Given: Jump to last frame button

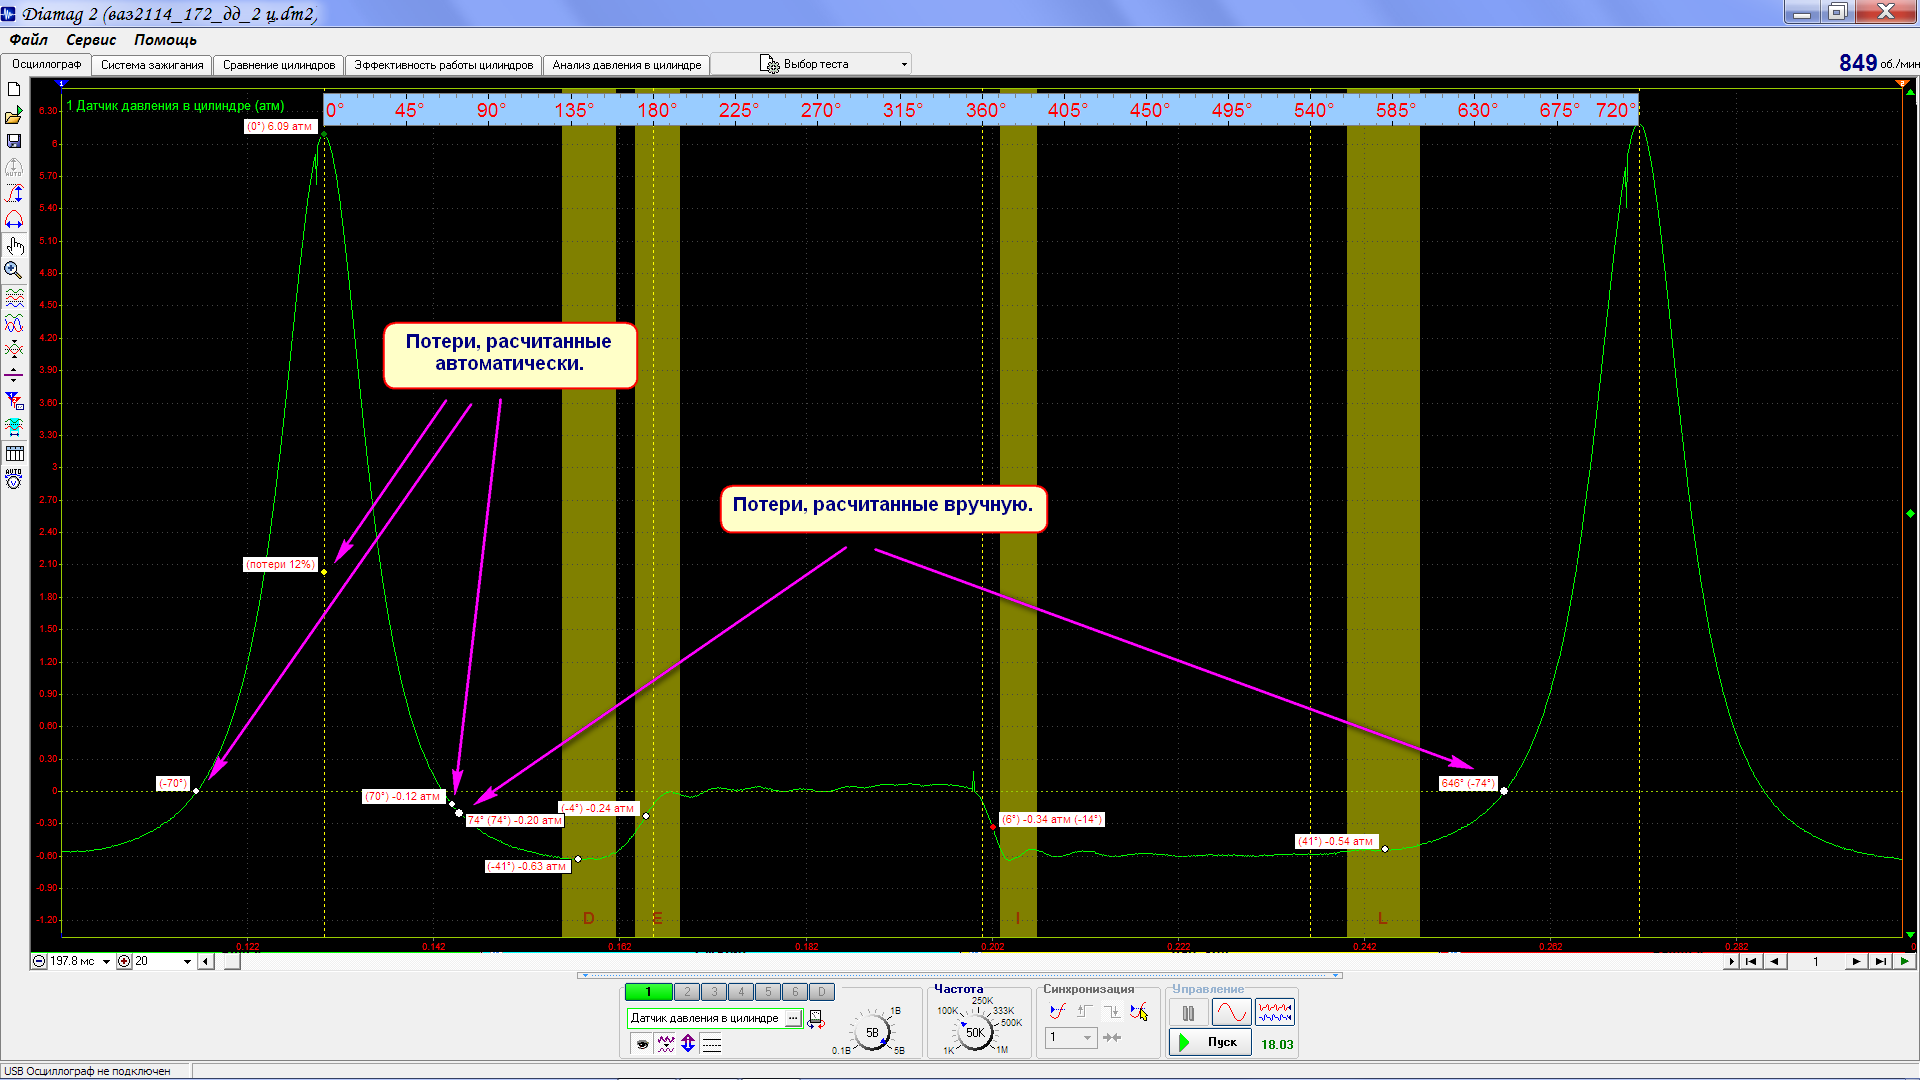Looking at the screenshot, I should click(x=1881, y=962).
